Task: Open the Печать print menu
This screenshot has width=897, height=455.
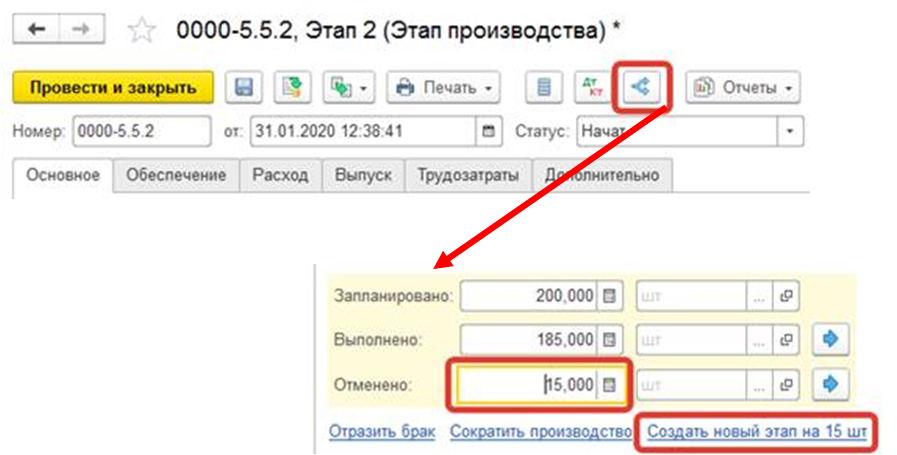Action: click(x=443, y=88)
